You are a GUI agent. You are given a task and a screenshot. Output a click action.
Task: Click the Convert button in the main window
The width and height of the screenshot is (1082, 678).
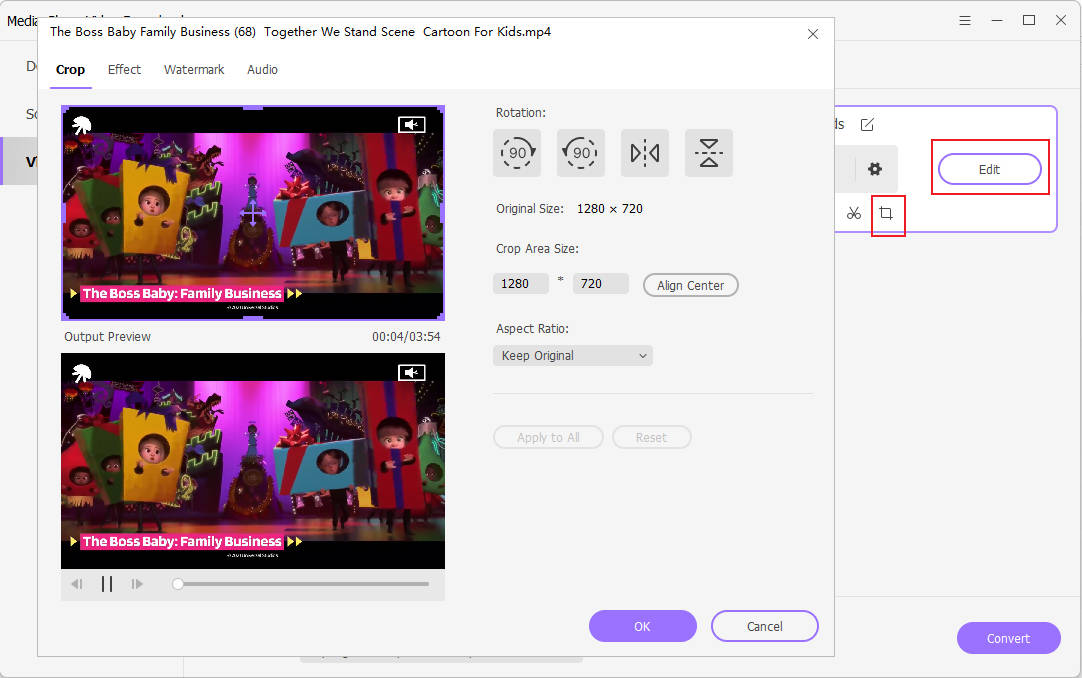(x=1008, y=639)
